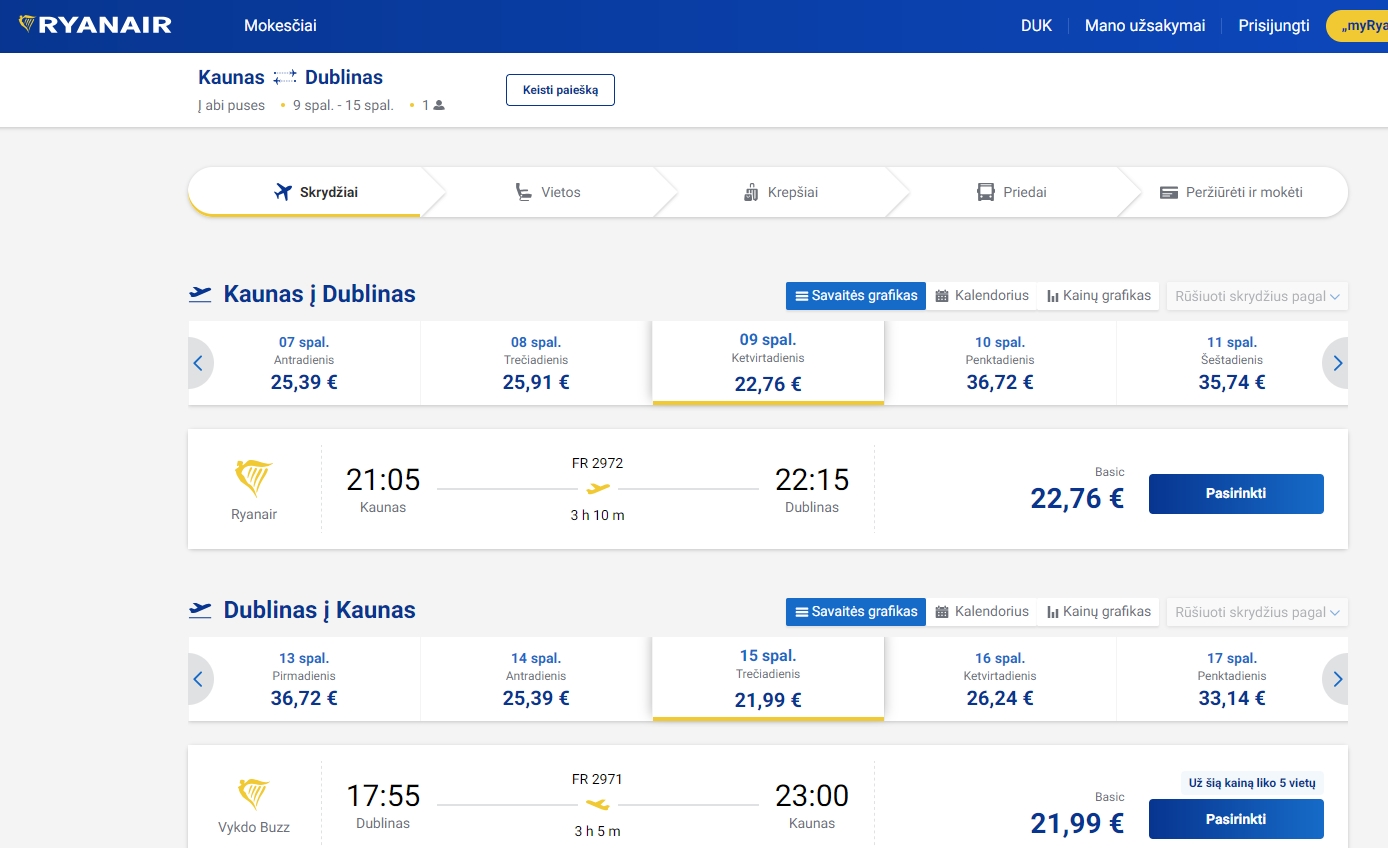Show later return dates with right arrow
Image resolution: width=1388 pixels, height=848 pixels.
[1337, 679]
